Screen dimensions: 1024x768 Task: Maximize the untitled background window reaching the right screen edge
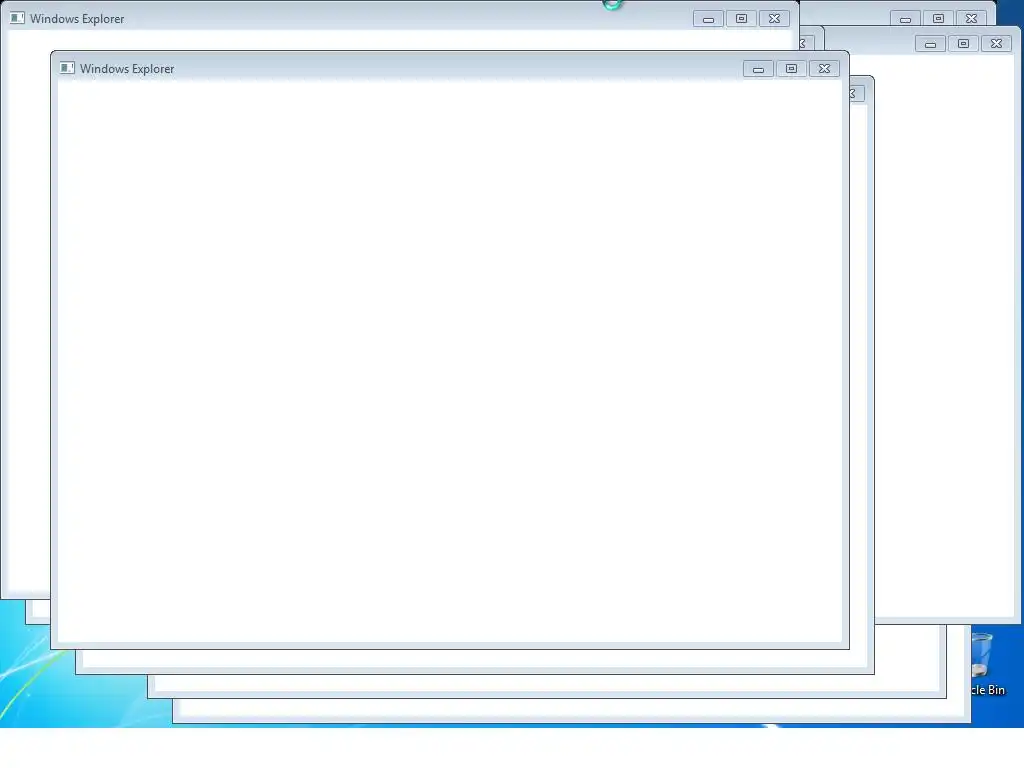[963, 44]
